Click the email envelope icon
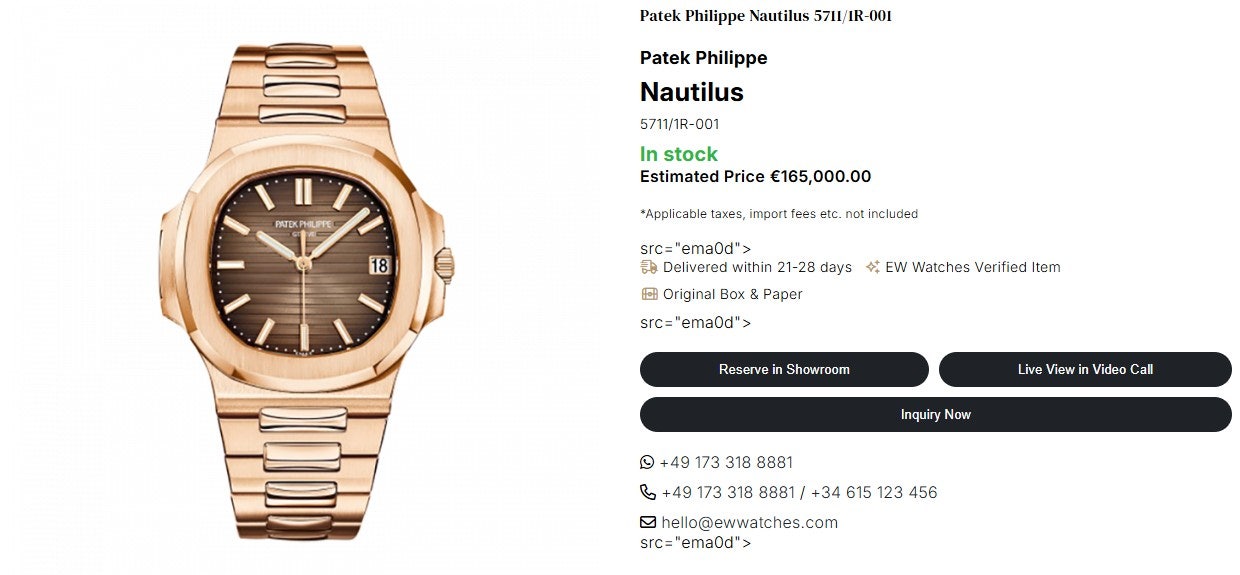This screenshot has width=1240, height=575. pos(647,522)
